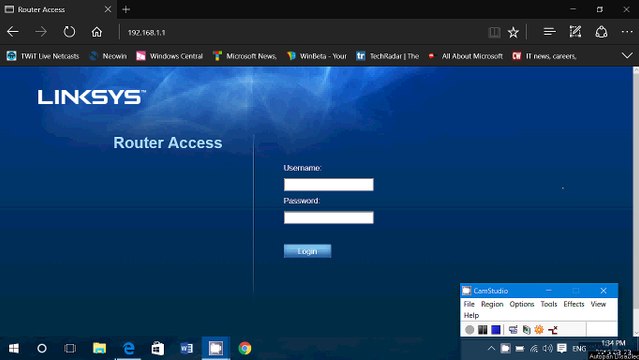
Task: Go back to the previous page
Action: click(13, 32)
